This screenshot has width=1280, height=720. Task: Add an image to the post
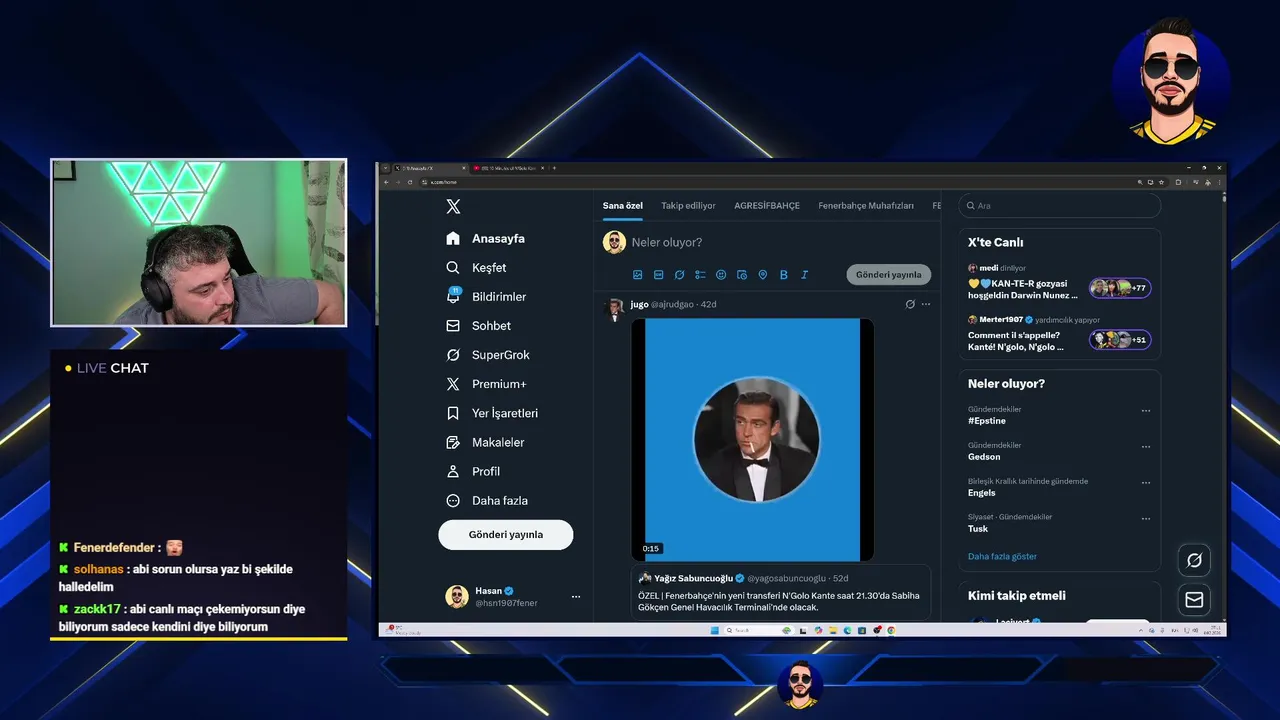pyautogui.click(x=638, y=275)
